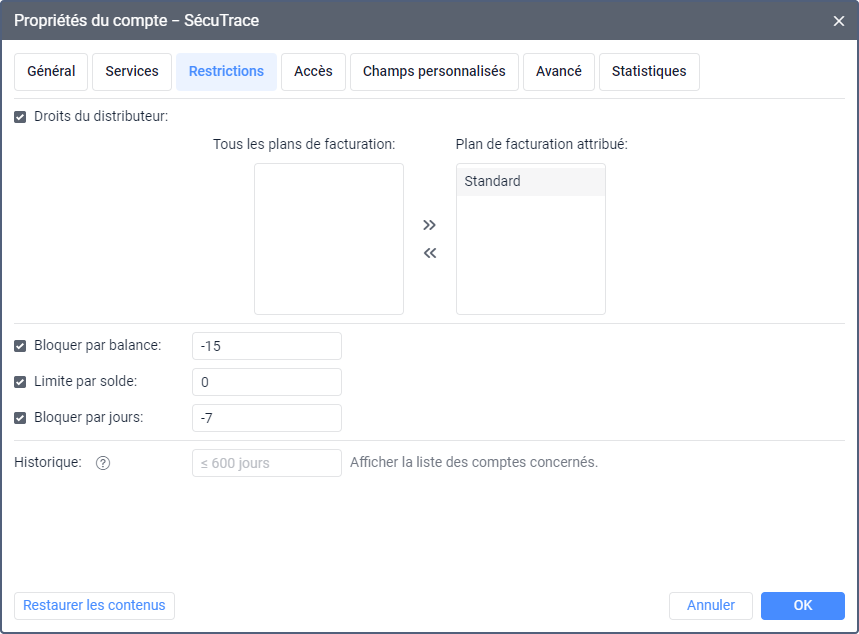The image size is (859, 634).
Task: Toggle the Bloquer par balance checkbox
Action: pyautogui.click(x=20, y=346)
